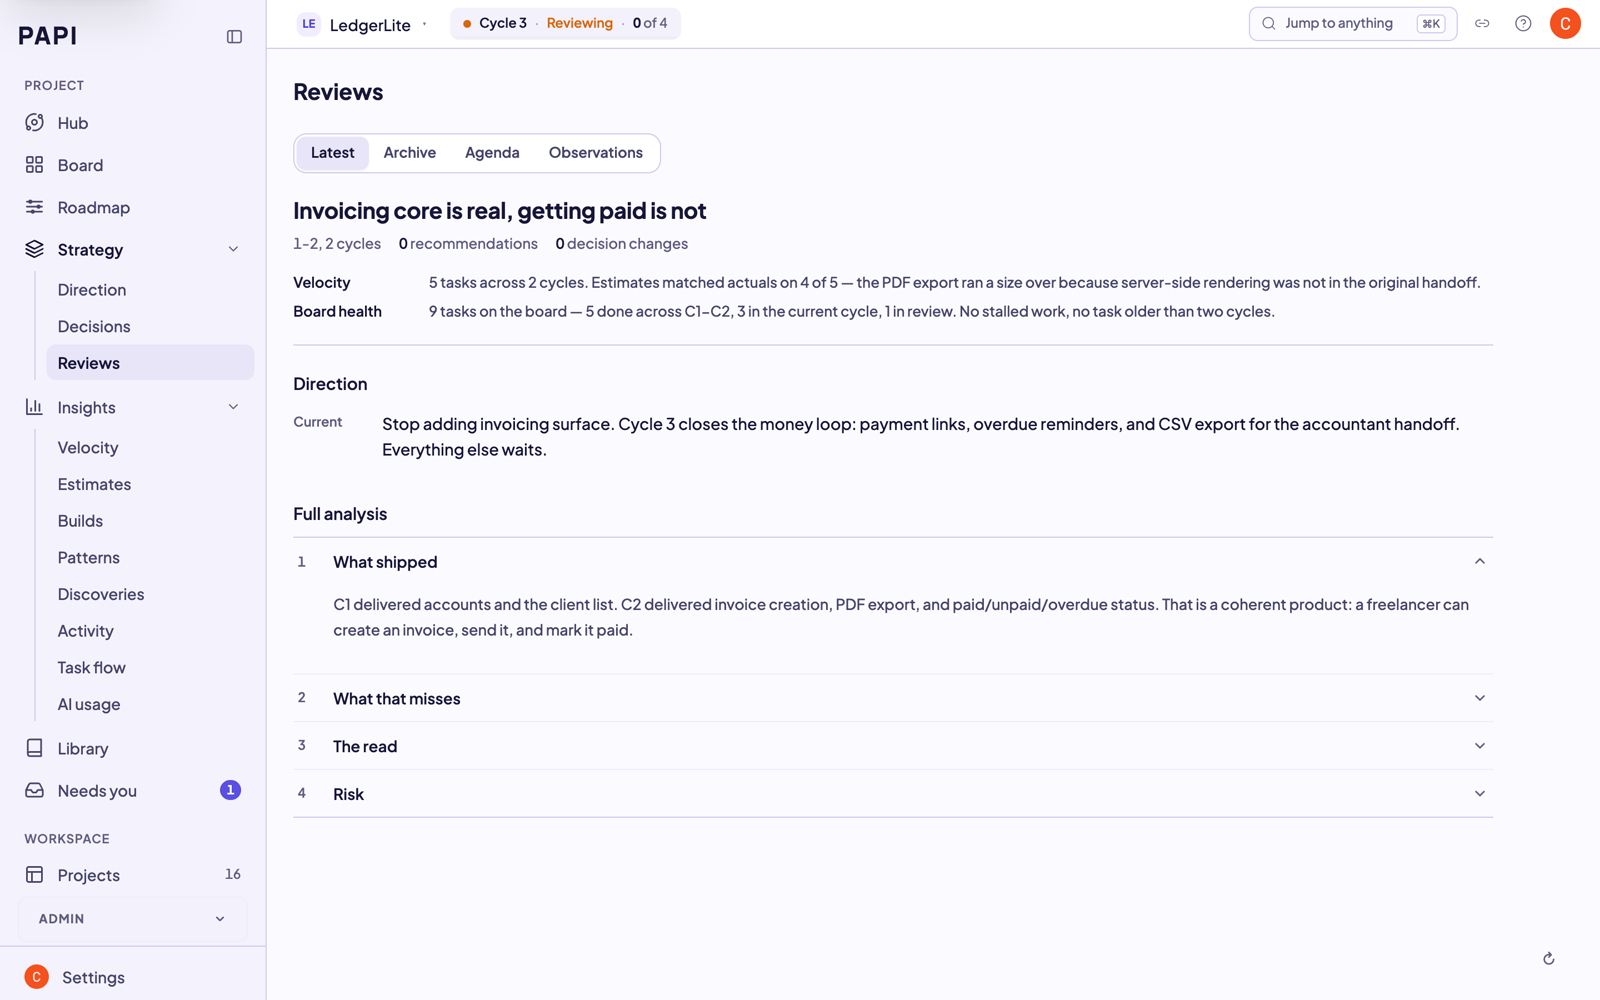Open the user avatar menu in top bar

(1565, 23)
